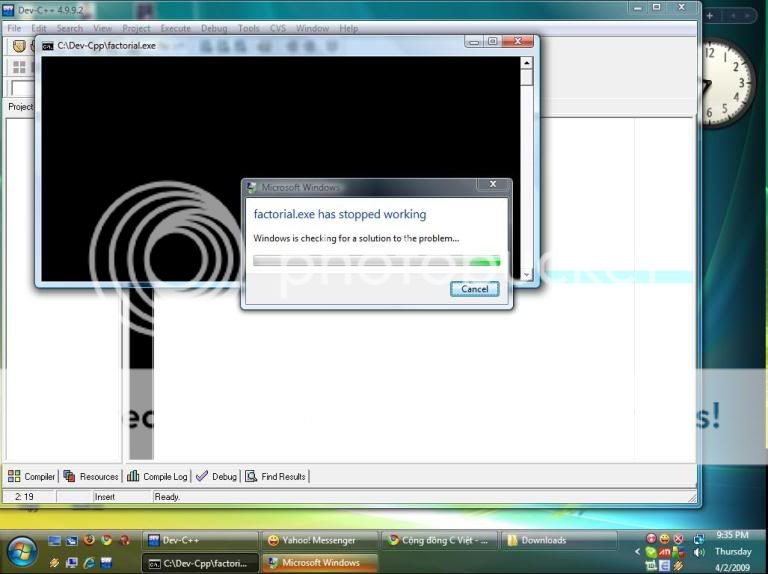Cancel the factorial.exe problem check
This screenshot has width=768, height=574.
pos(475,289)
